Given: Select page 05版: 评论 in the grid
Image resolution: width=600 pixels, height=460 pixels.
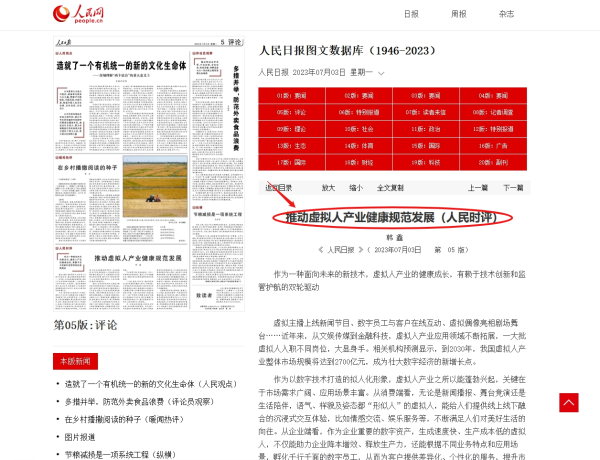Looking at the screenshot, I should click(292, 113).
